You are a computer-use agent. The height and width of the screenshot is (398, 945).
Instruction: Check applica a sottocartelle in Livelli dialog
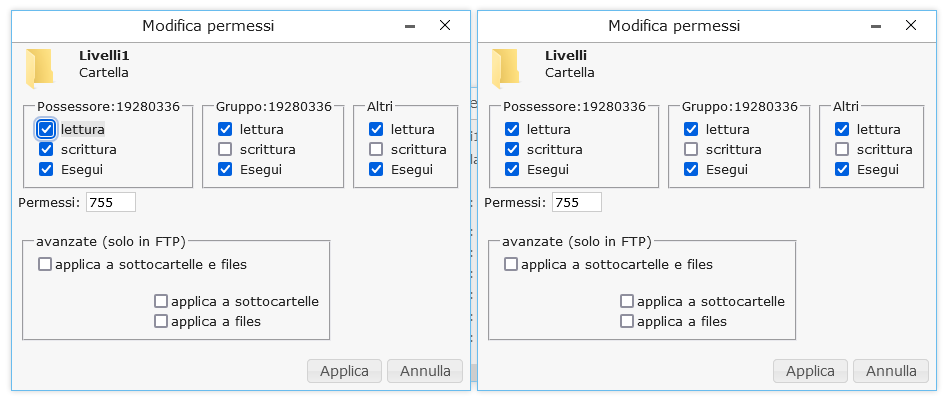click(x=627, y=301)
